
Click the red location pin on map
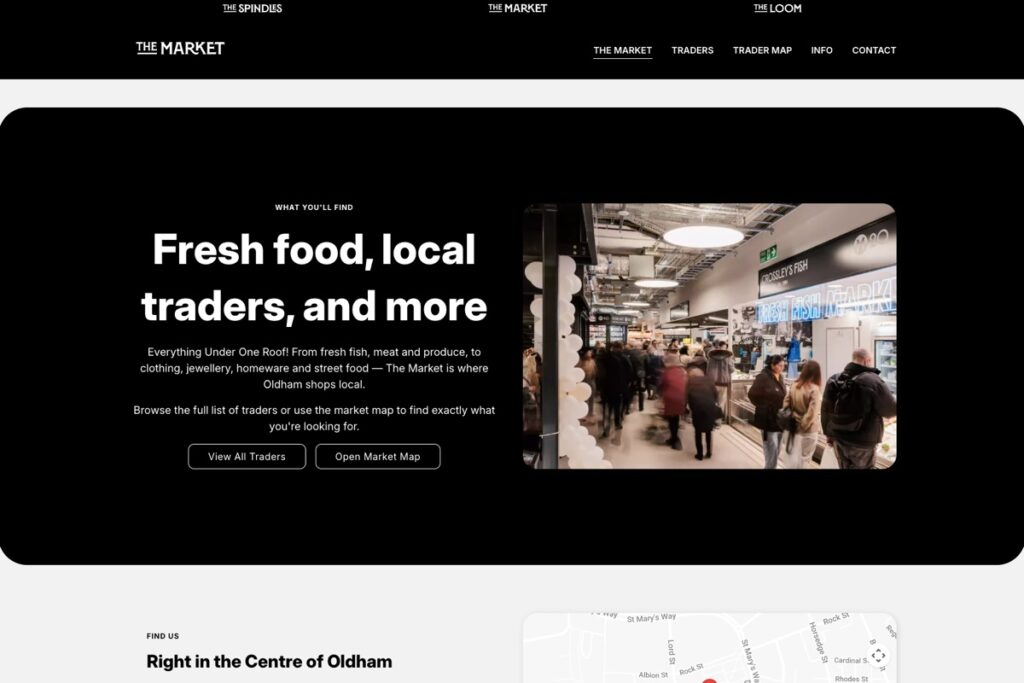[x=709, y=680]
